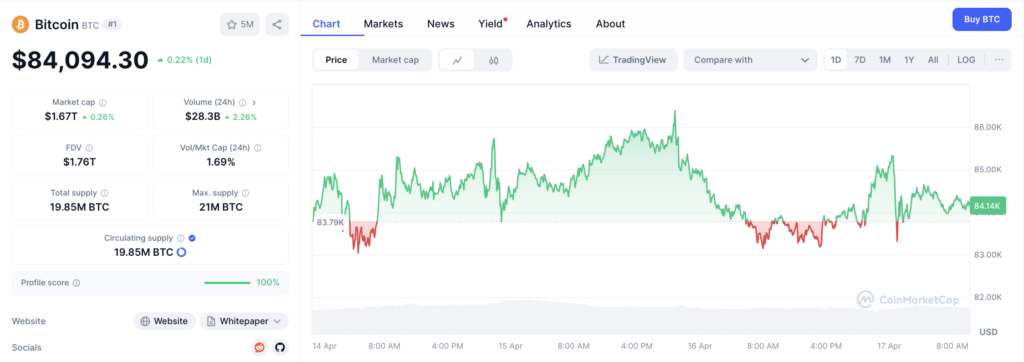Add Bitcoin to watchlist star button

pyautogui.click(x=240, y=25)
